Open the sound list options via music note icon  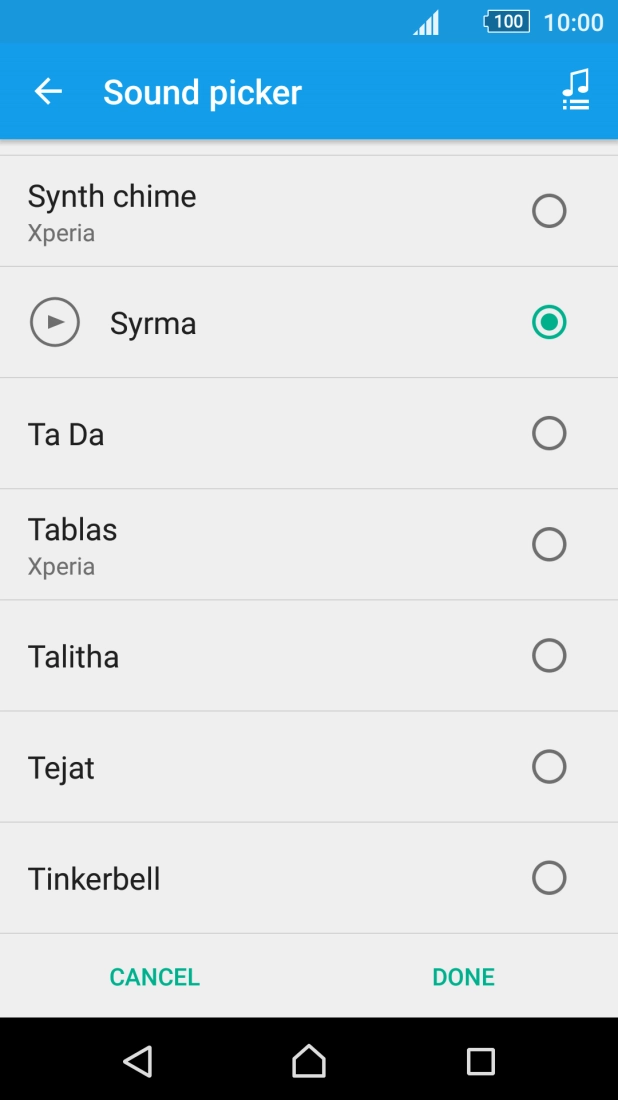(575, 91)
